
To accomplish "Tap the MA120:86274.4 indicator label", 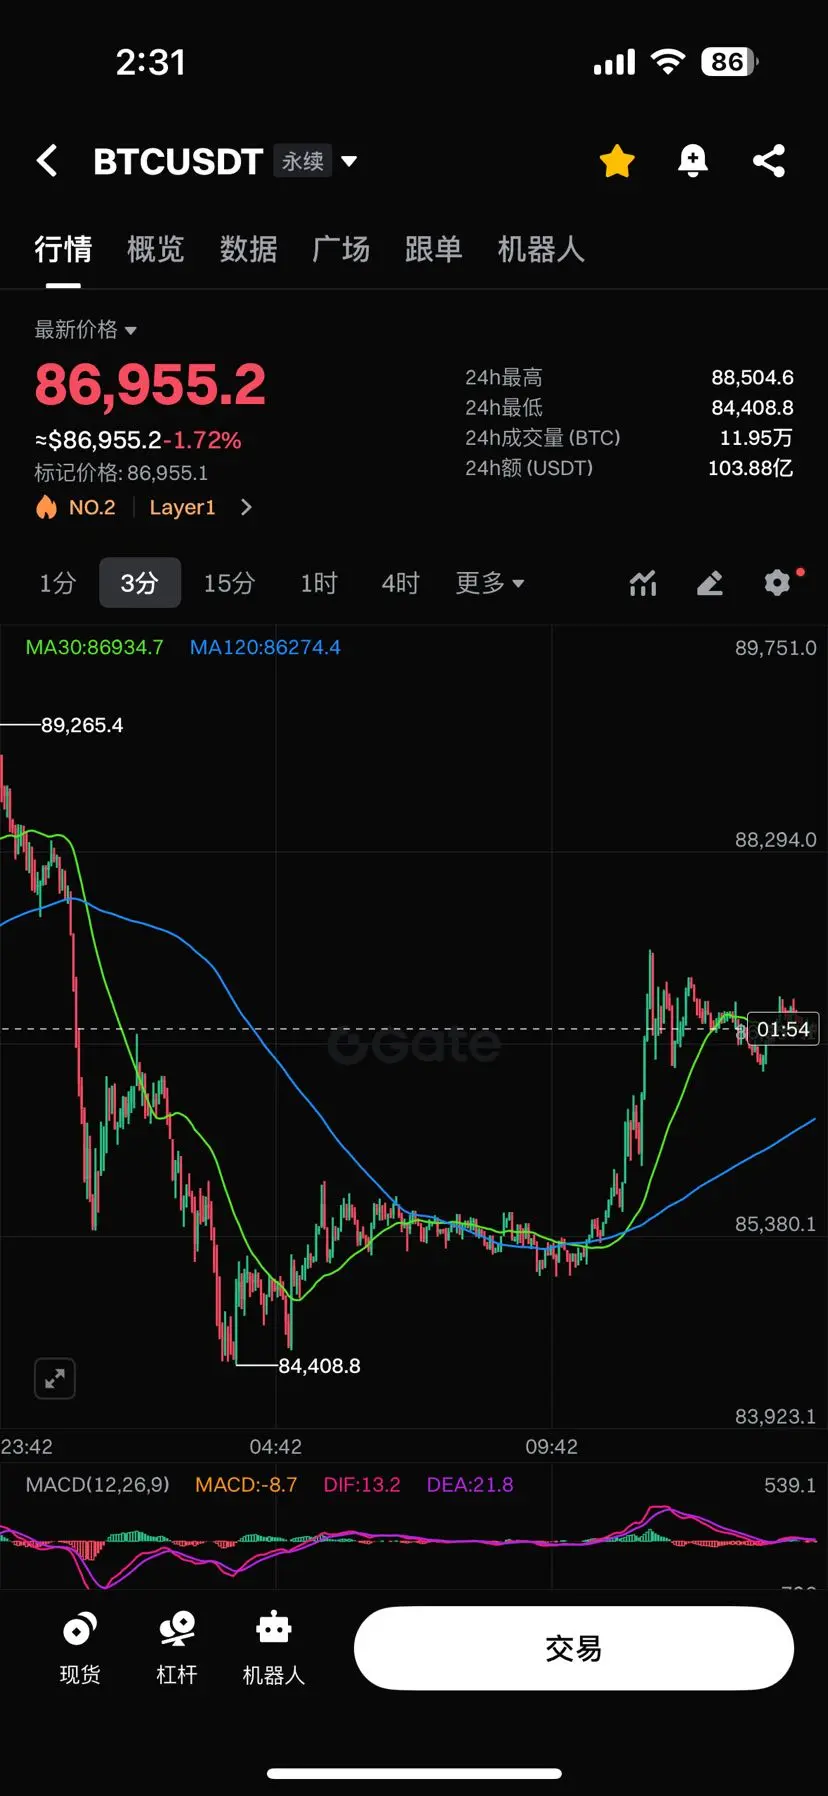I will 265,647.
